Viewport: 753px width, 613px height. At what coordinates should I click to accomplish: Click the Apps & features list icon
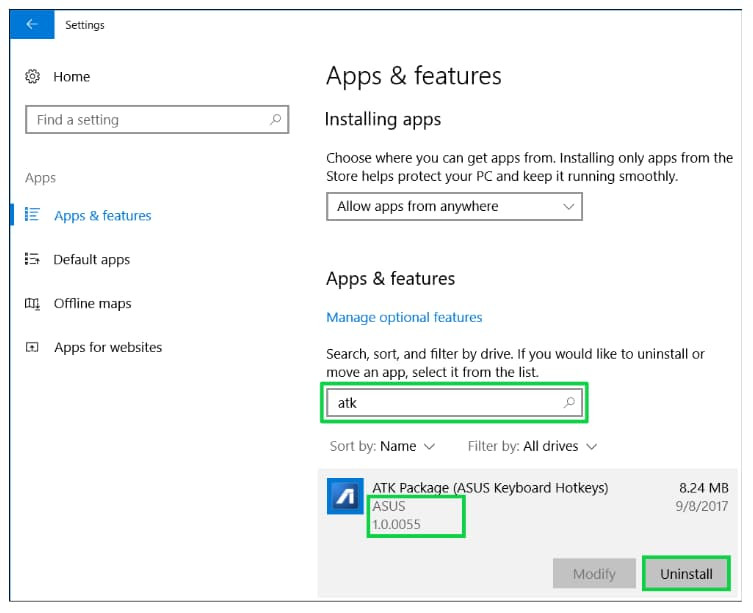pyautogui.click(x=32, y=215)
